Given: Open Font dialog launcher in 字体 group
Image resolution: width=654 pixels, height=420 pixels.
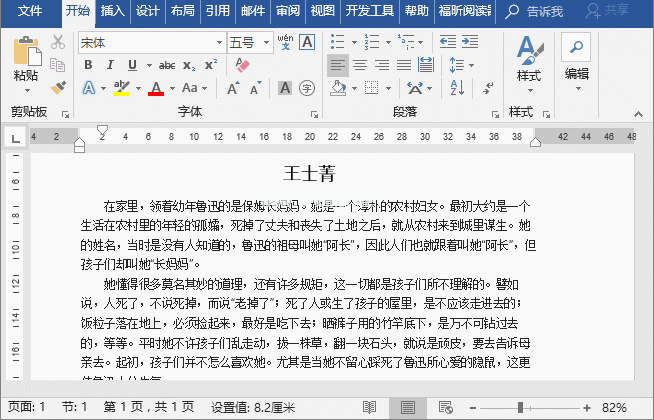Looking at the screenshot, I should [314, 114].
